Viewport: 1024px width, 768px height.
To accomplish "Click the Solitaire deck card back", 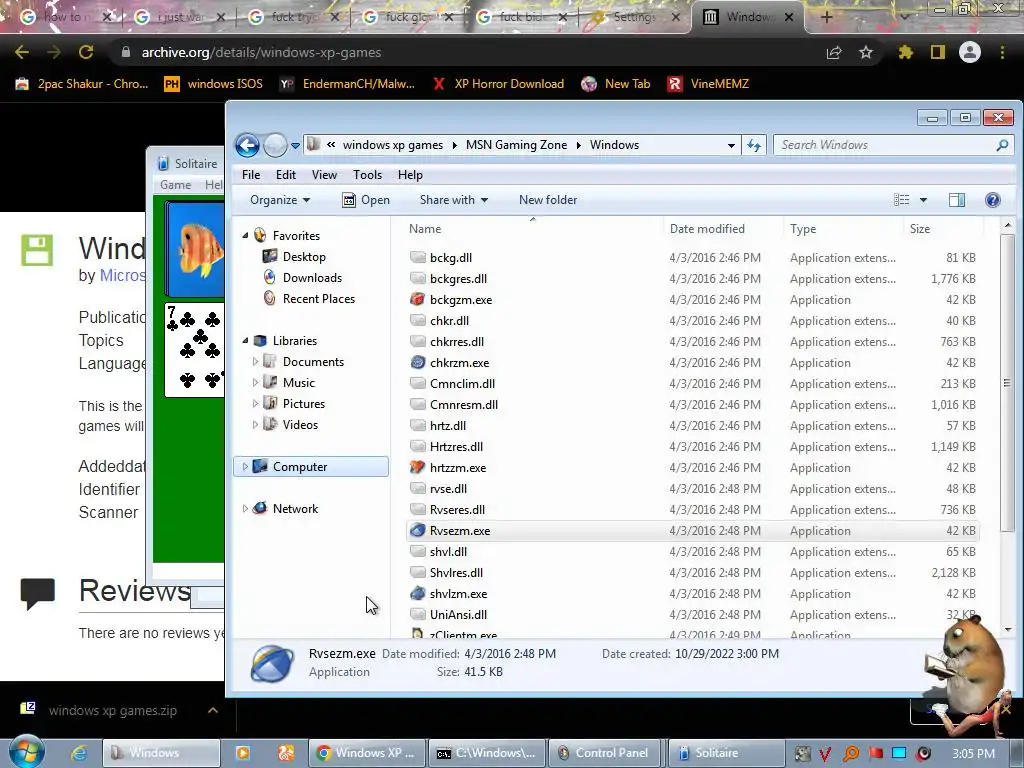I will tap(195, 249).
